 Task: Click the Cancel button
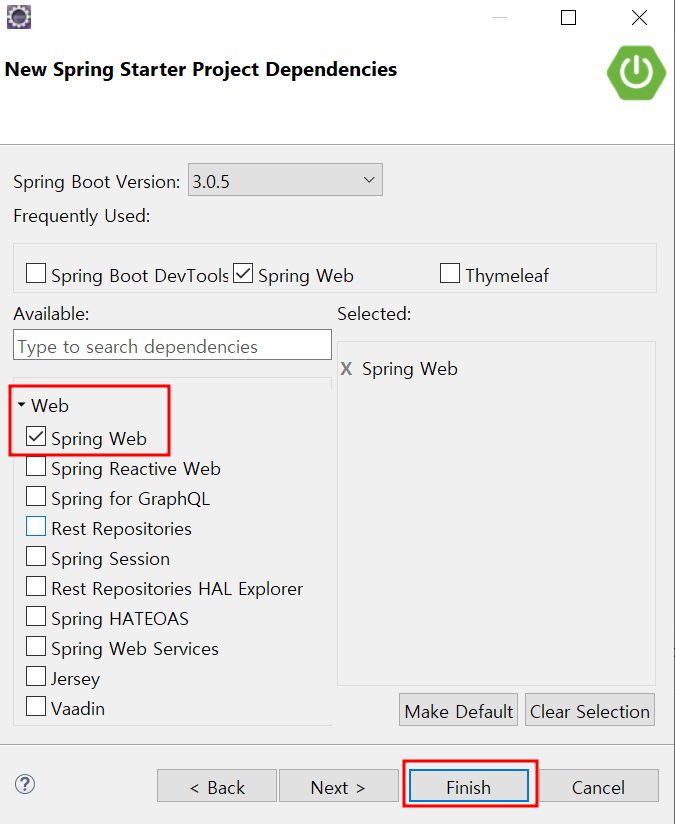599,786
